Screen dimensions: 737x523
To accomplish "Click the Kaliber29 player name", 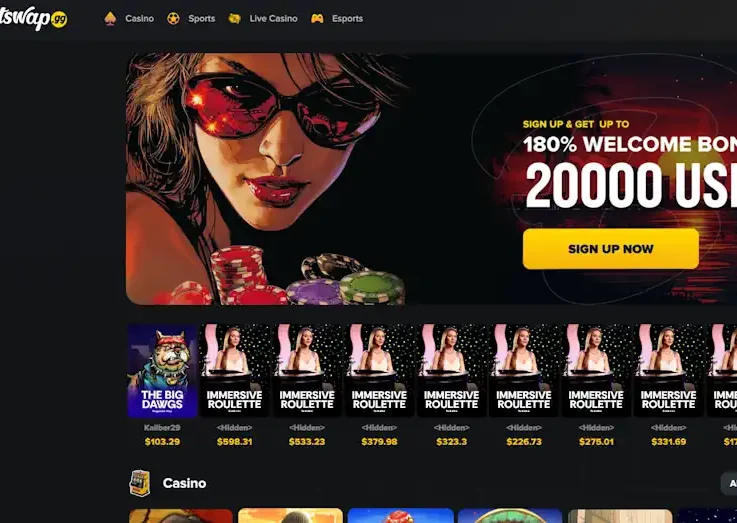I will coord(162,428).
